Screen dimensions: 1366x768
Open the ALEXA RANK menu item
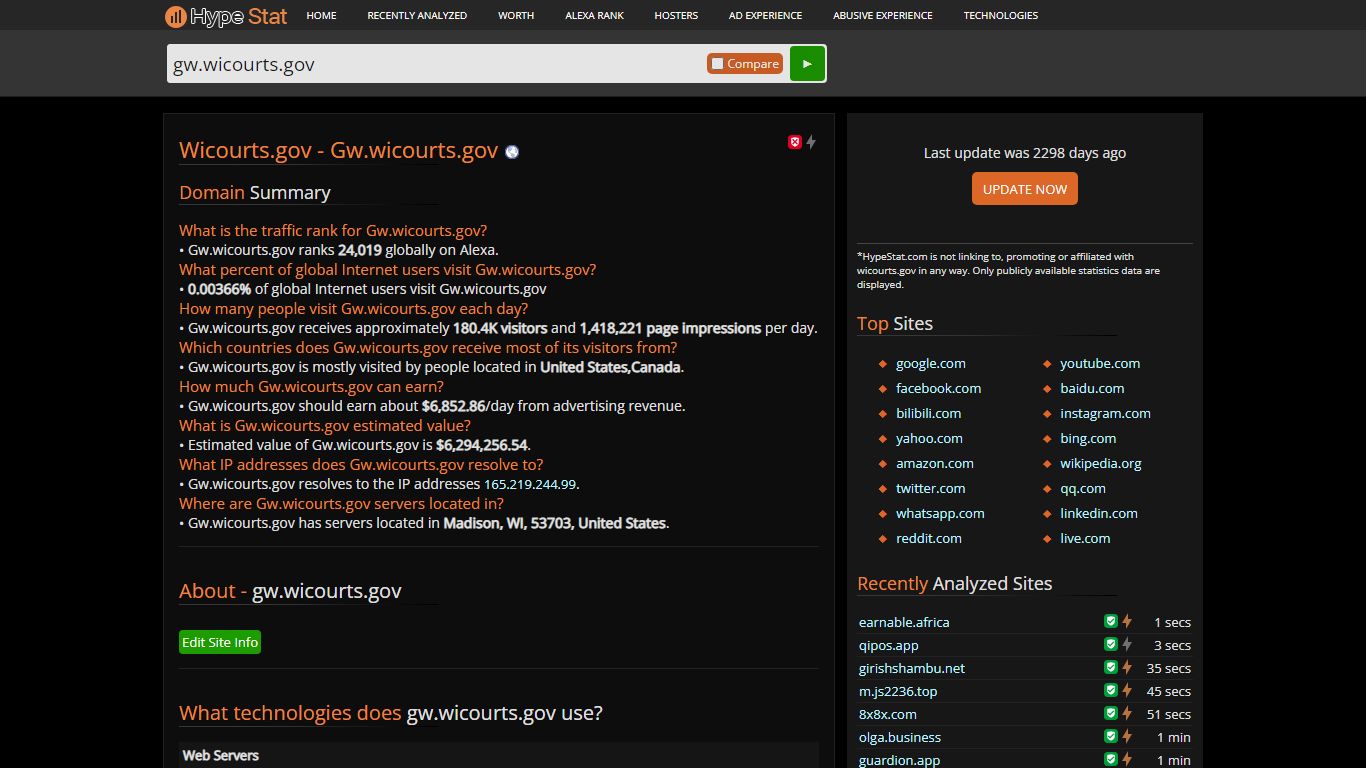point(594,15)
